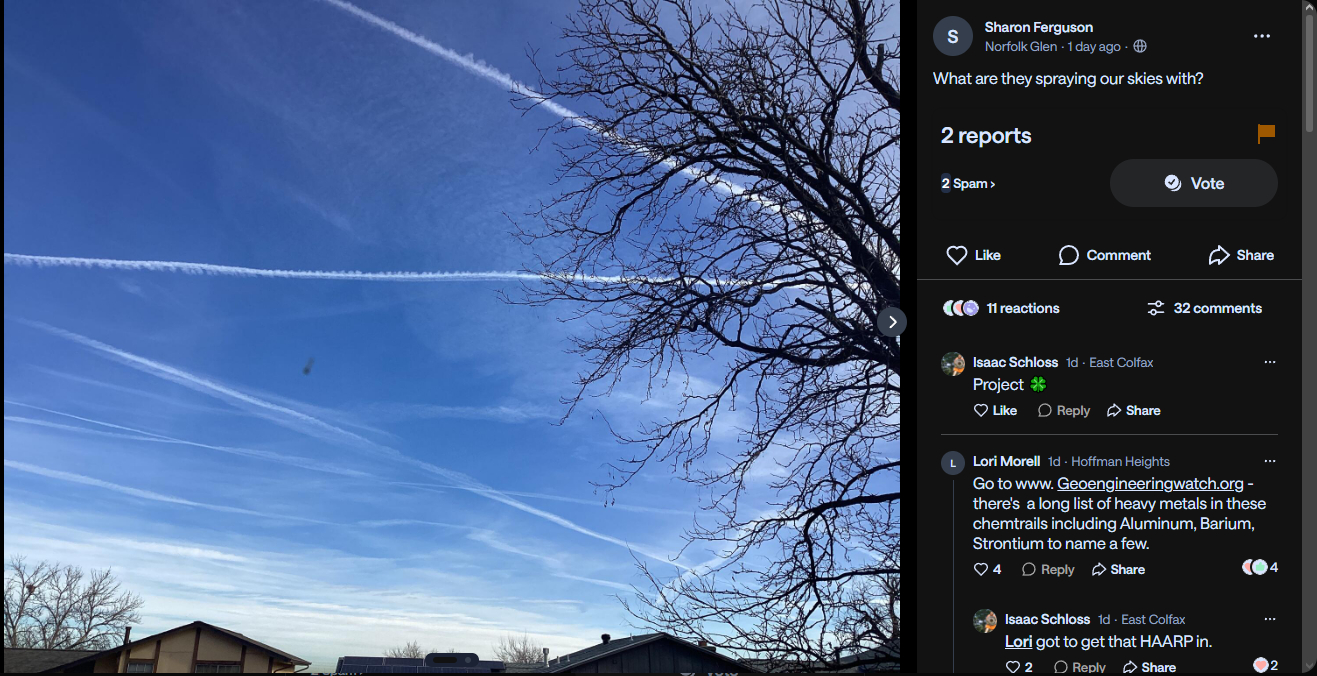The image size is (1317, 676).
Task: Click the orange report flag icon
Action: pos(1266,134)
